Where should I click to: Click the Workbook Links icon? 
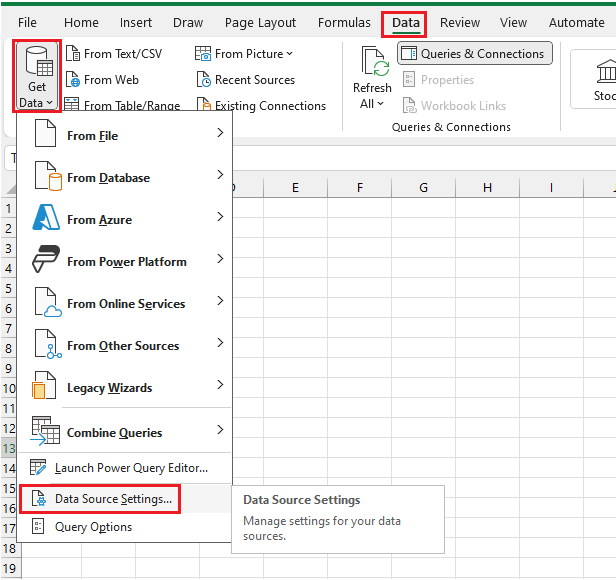409,105
